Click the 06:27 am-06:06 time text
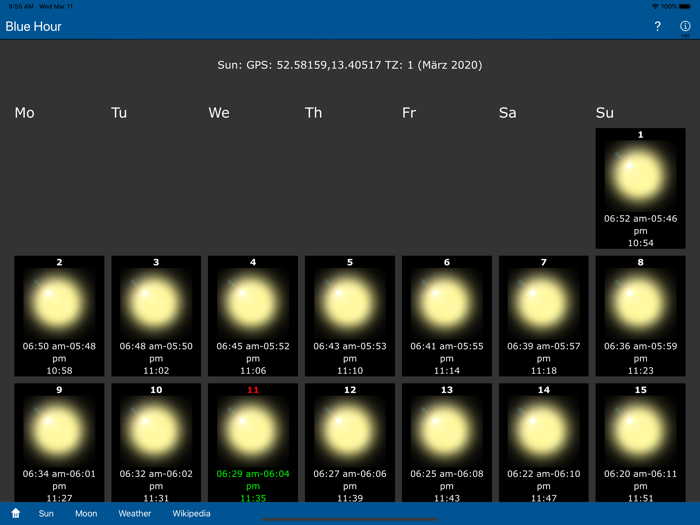This screenshot has width=700, height=525. point(350,474)
